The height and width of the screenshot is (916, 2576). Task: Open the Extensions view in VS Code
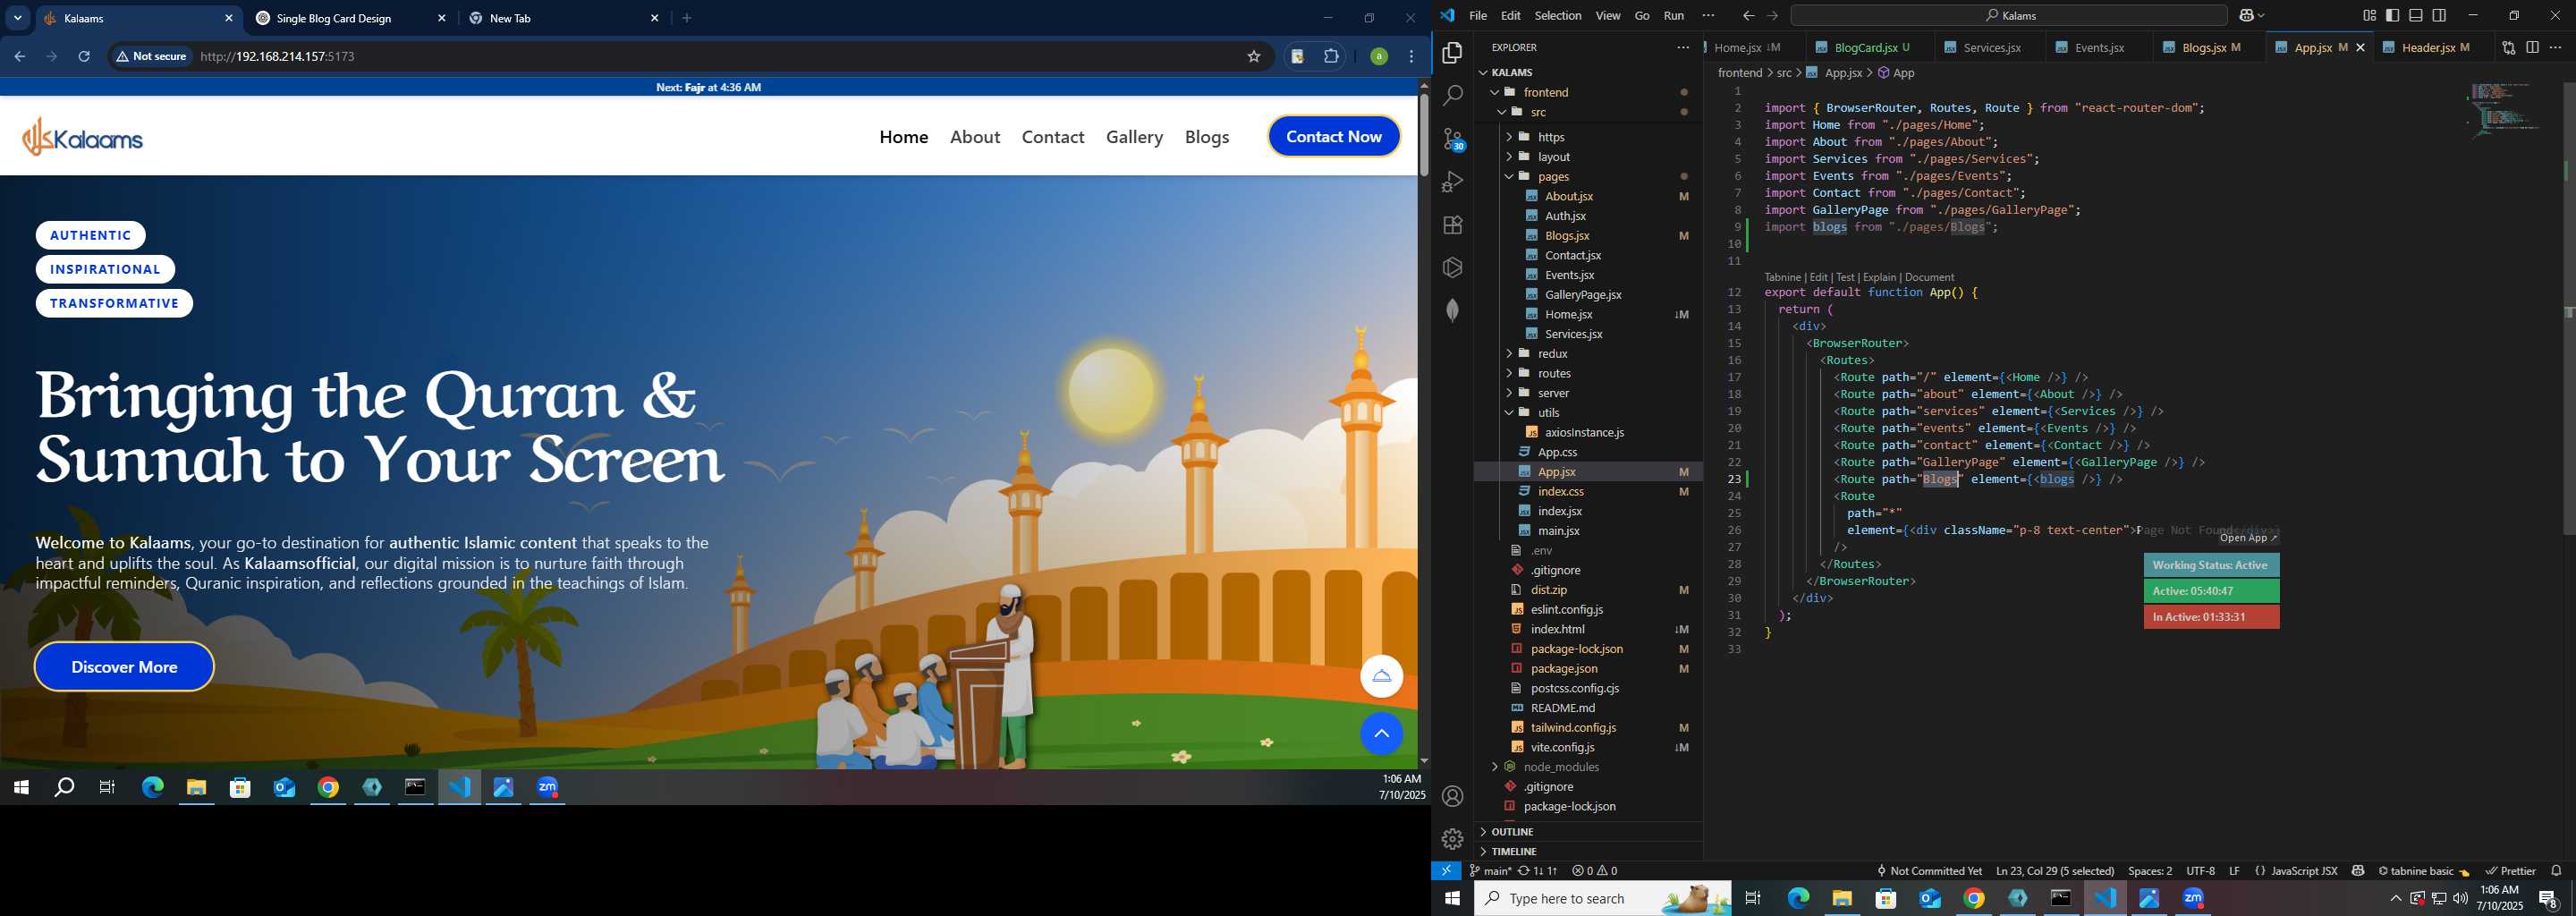click(x=1453, y=225)
